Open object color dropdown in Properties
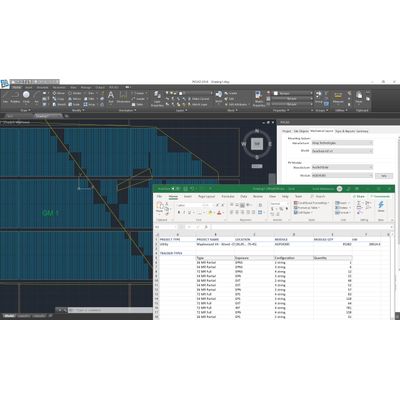The height and width of the screenshot is (400, 400). tap(293, 93)
